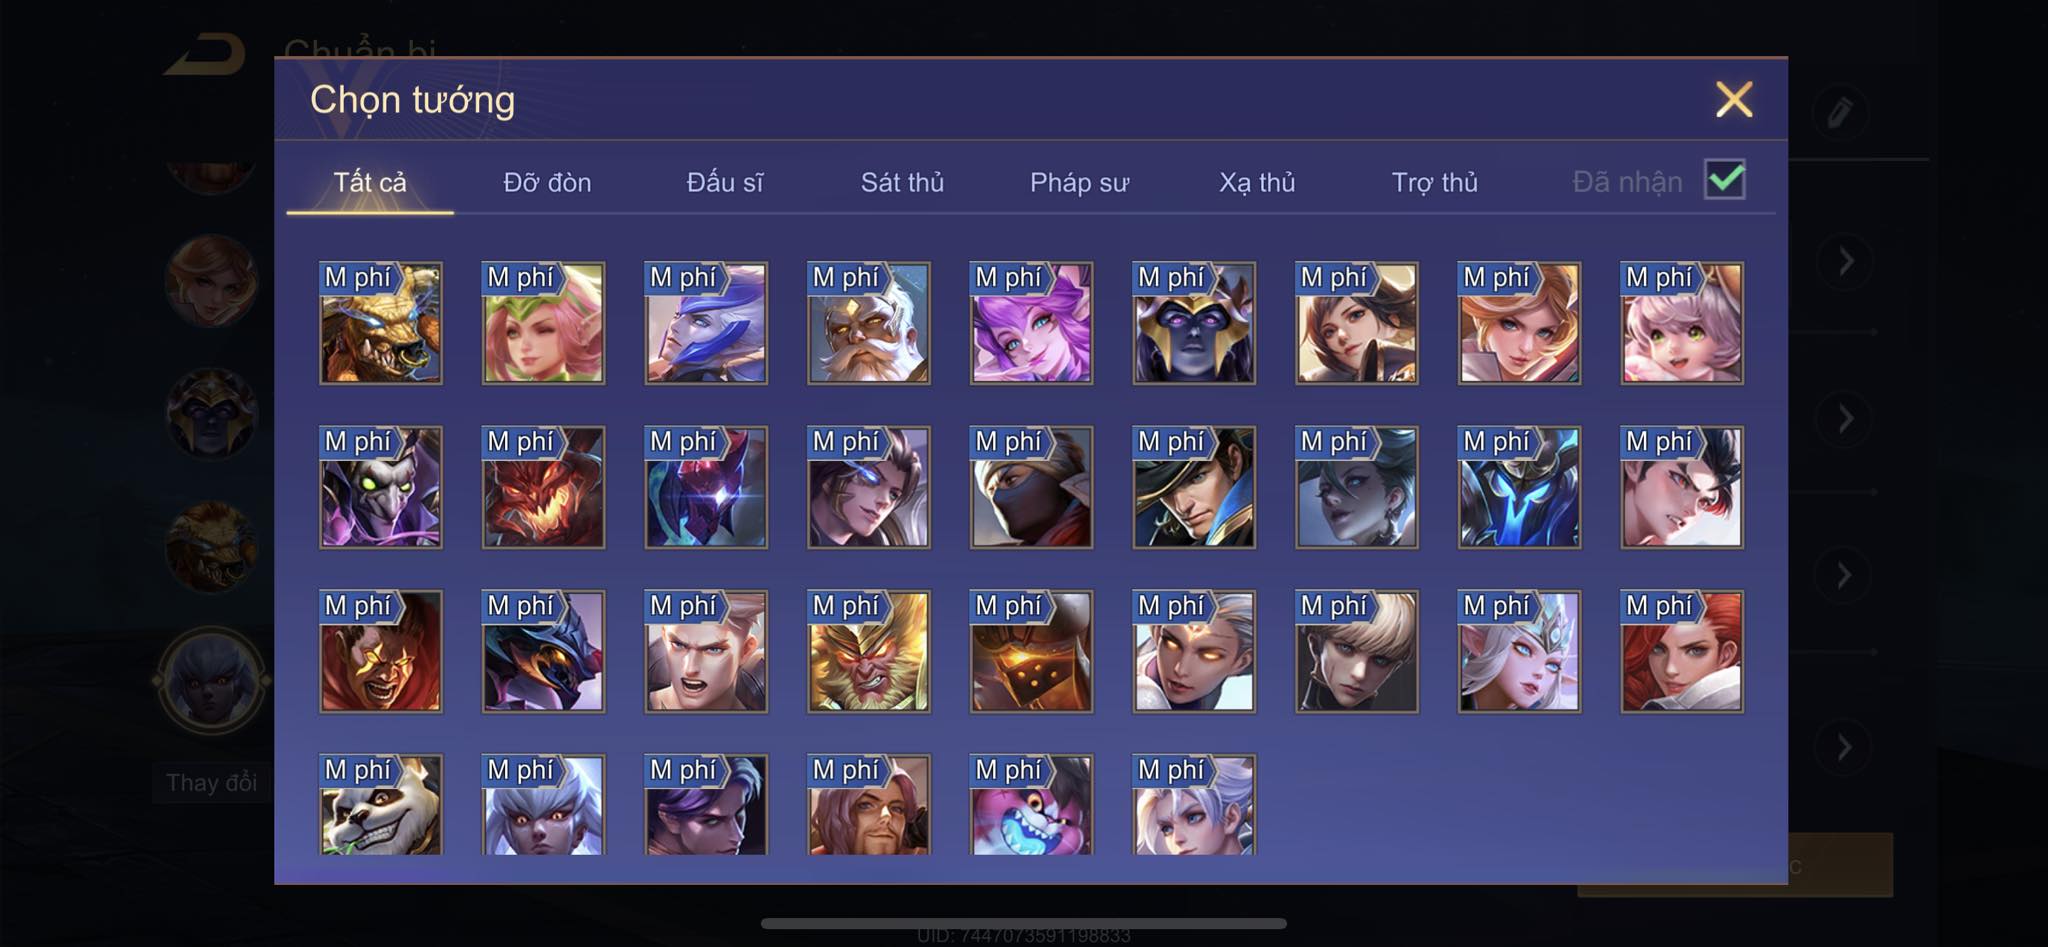
Task: Switch to the Trợ thủ tab
Action: (x=1434, y=182)
